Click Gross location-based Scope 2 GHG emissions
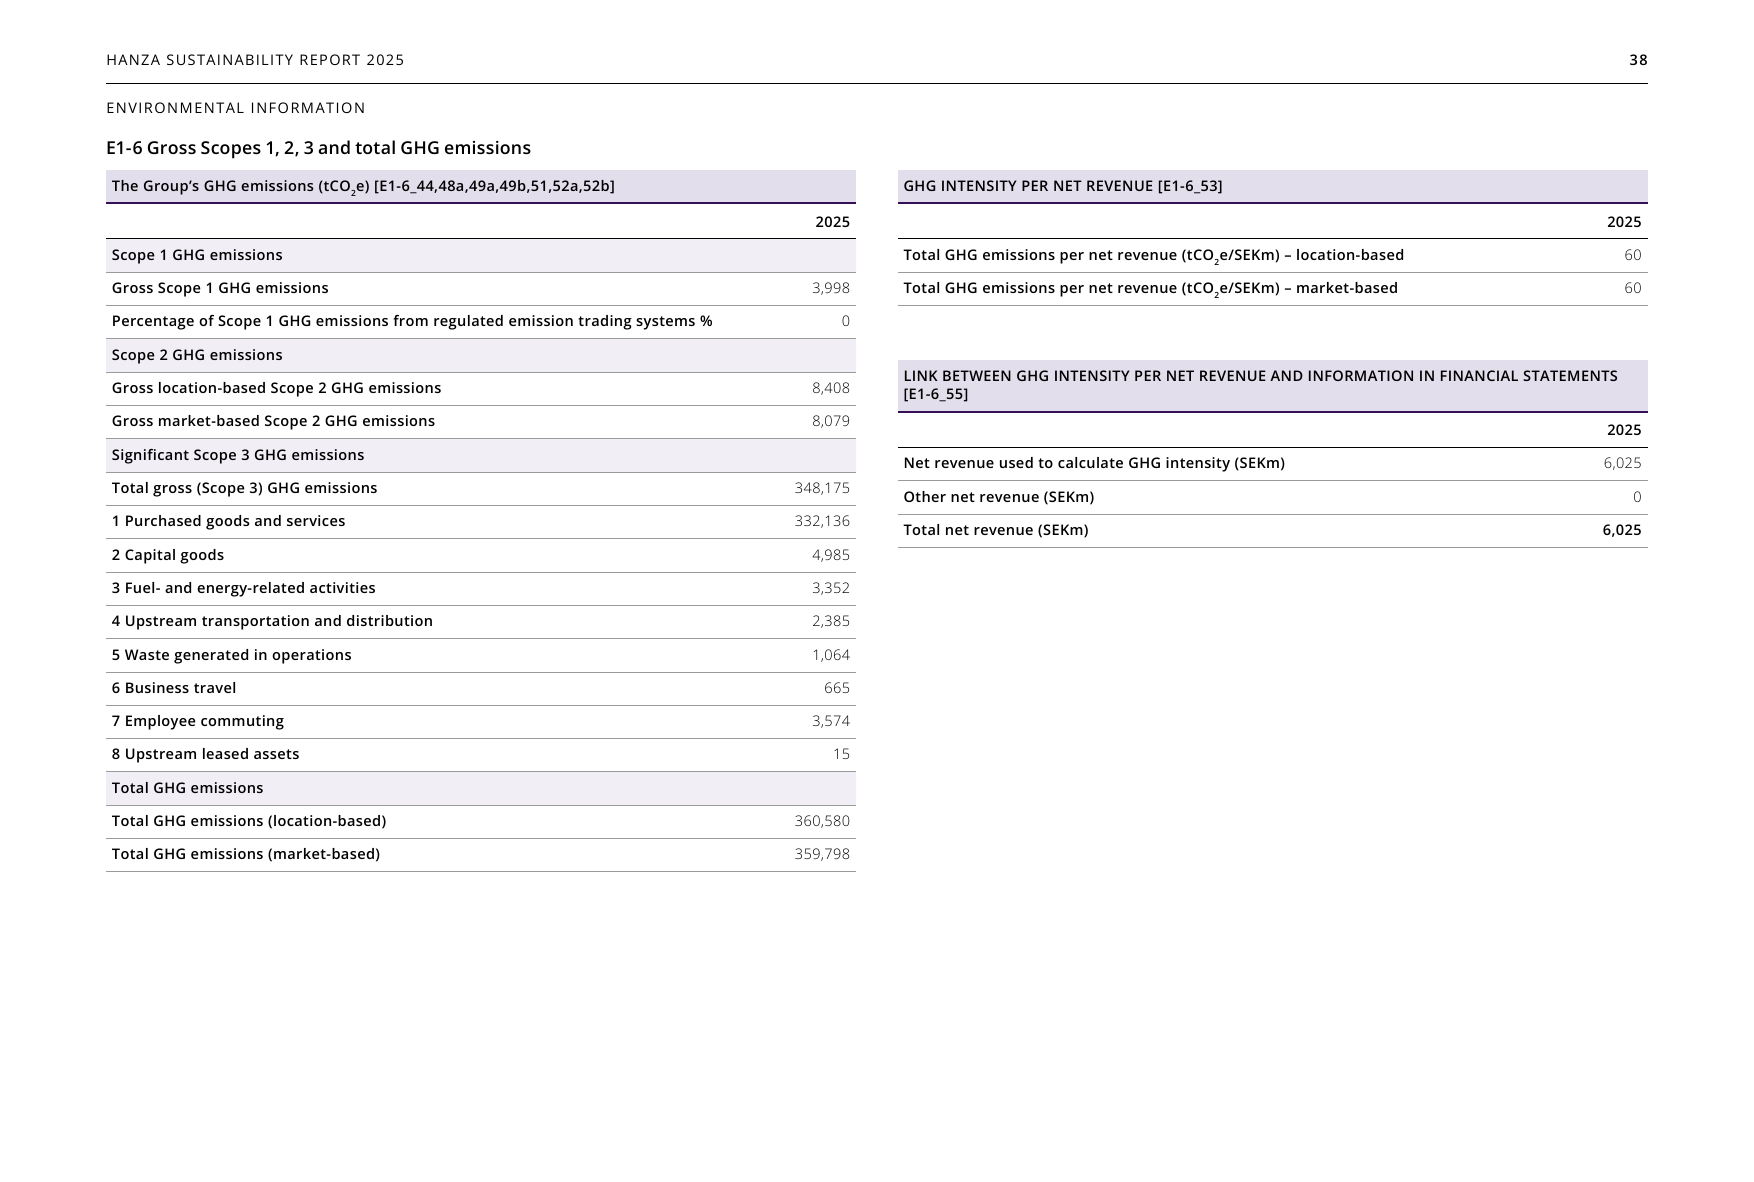This screenshot has height=1182, width=1754. [x=276, y=388]
